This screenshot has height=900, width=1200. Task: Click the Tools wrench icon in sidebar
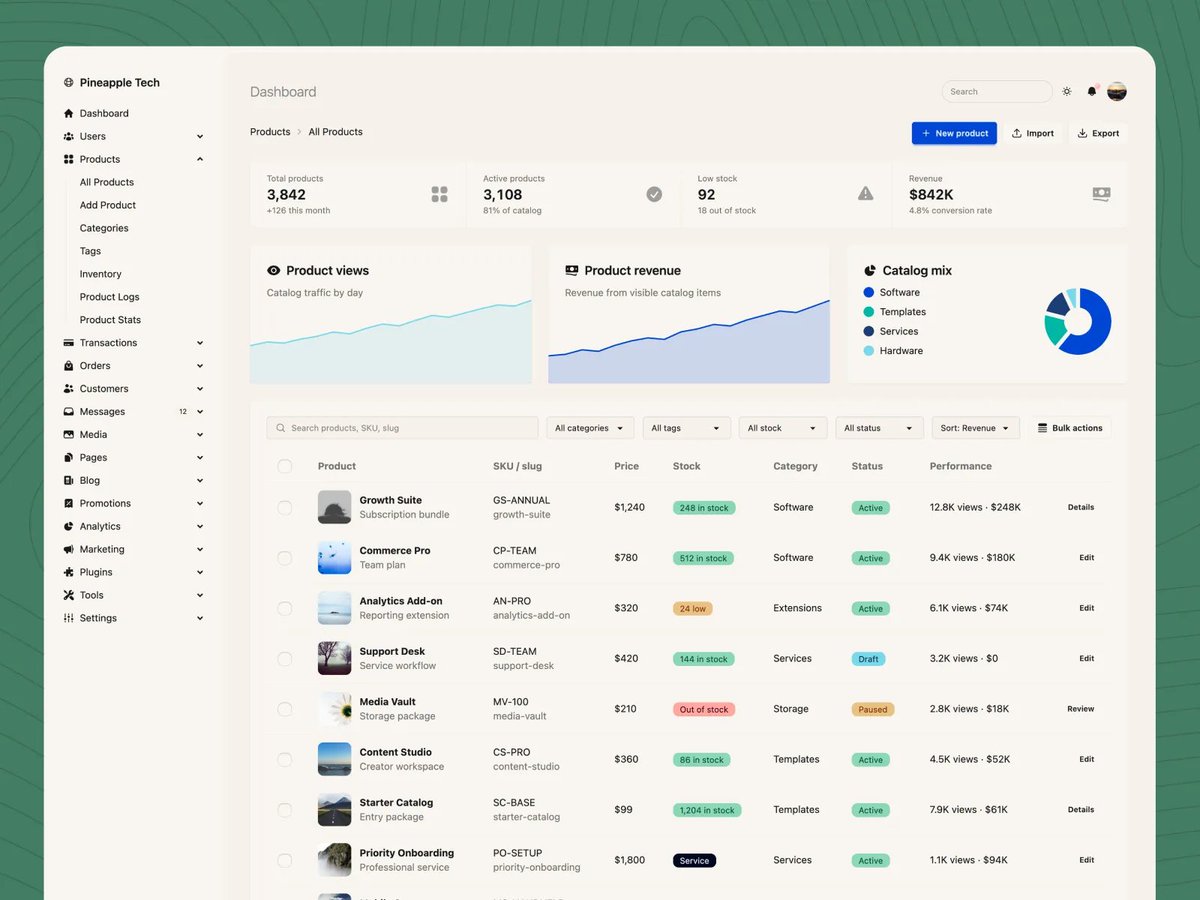pyautogui.click(x=68, y=596)
